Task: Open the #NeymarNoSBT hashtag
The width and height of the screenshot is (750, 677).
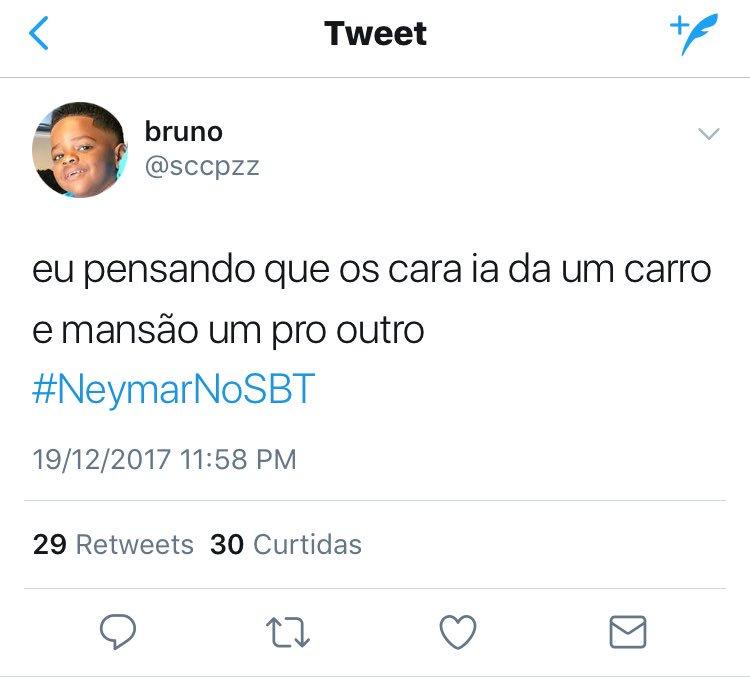Action: (174, 390)
